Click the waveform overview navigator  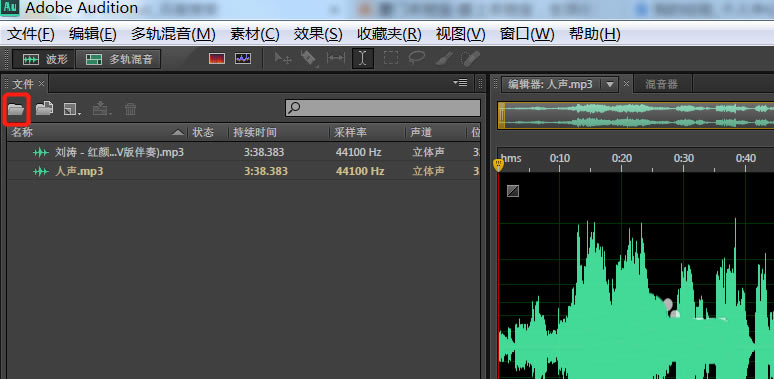click(x=636, y=115)
